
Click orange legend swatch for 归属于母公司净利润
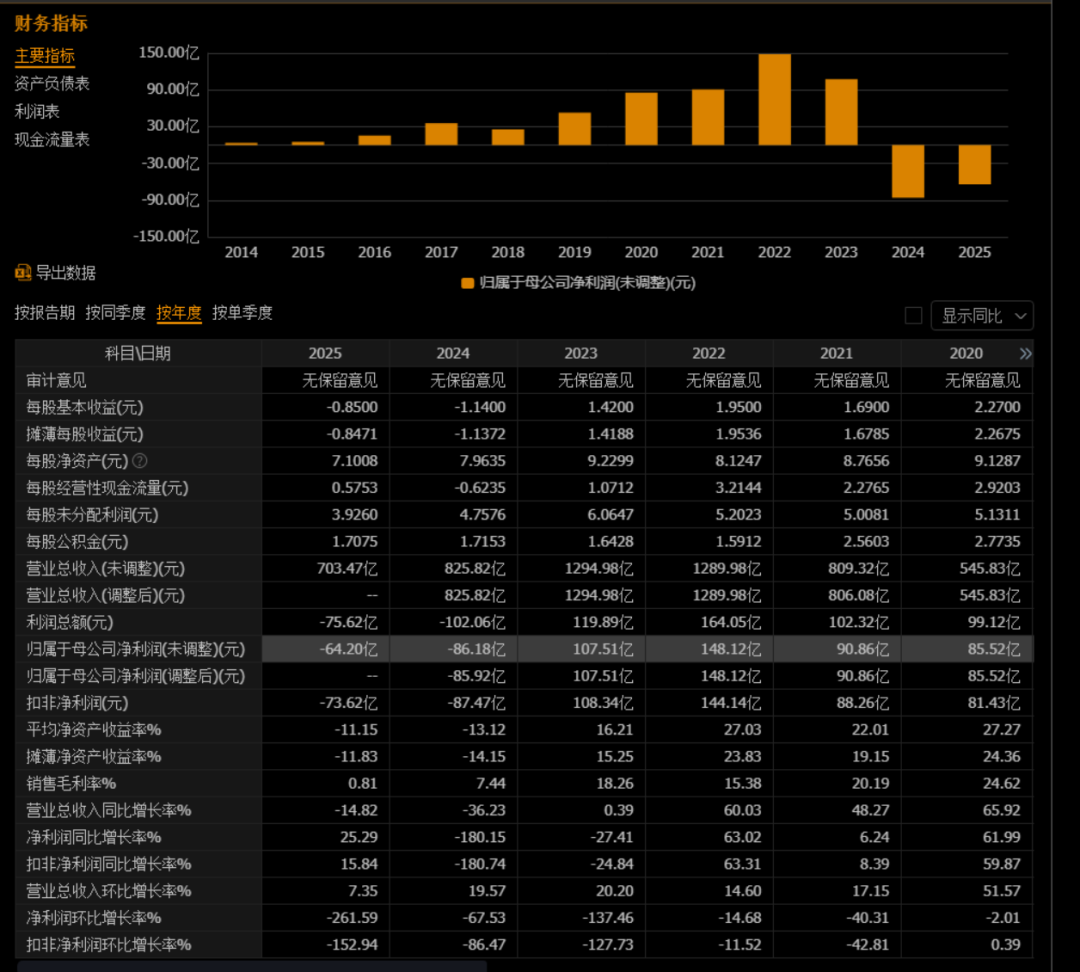[x=467, y=283]
